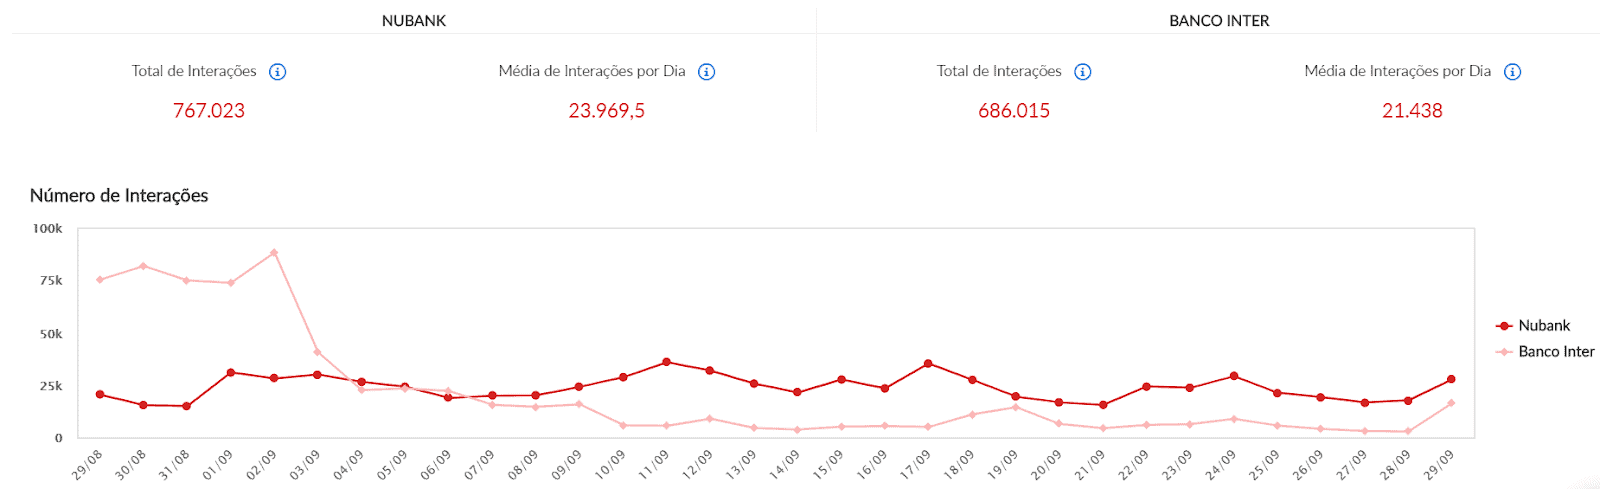Click Banco Inter total value 686.015
1600x489 pixels.
click(x=1014, y=111)
